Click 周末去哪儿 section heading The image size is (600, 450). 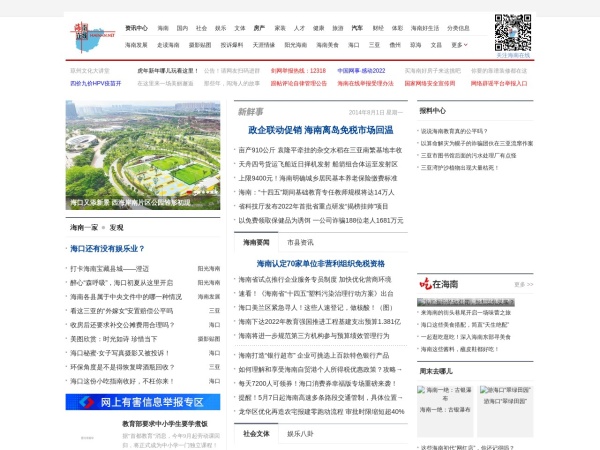pos(436,371)
